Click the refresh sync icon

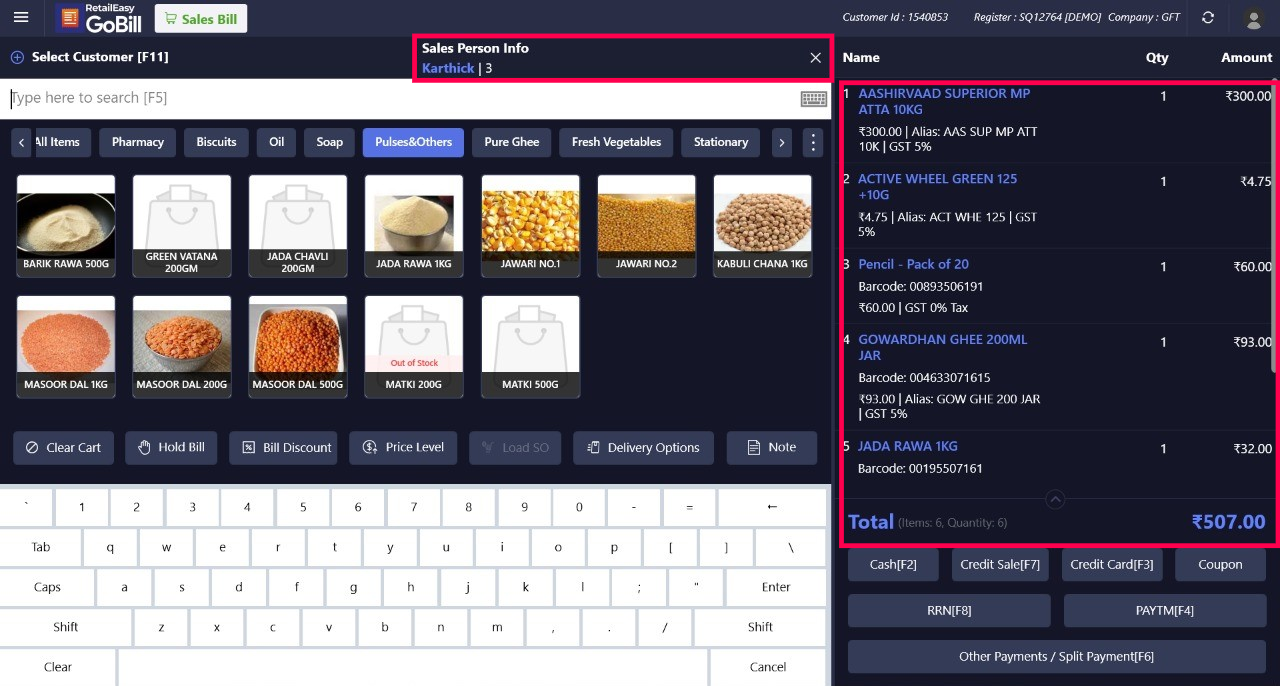(1208, 17)
